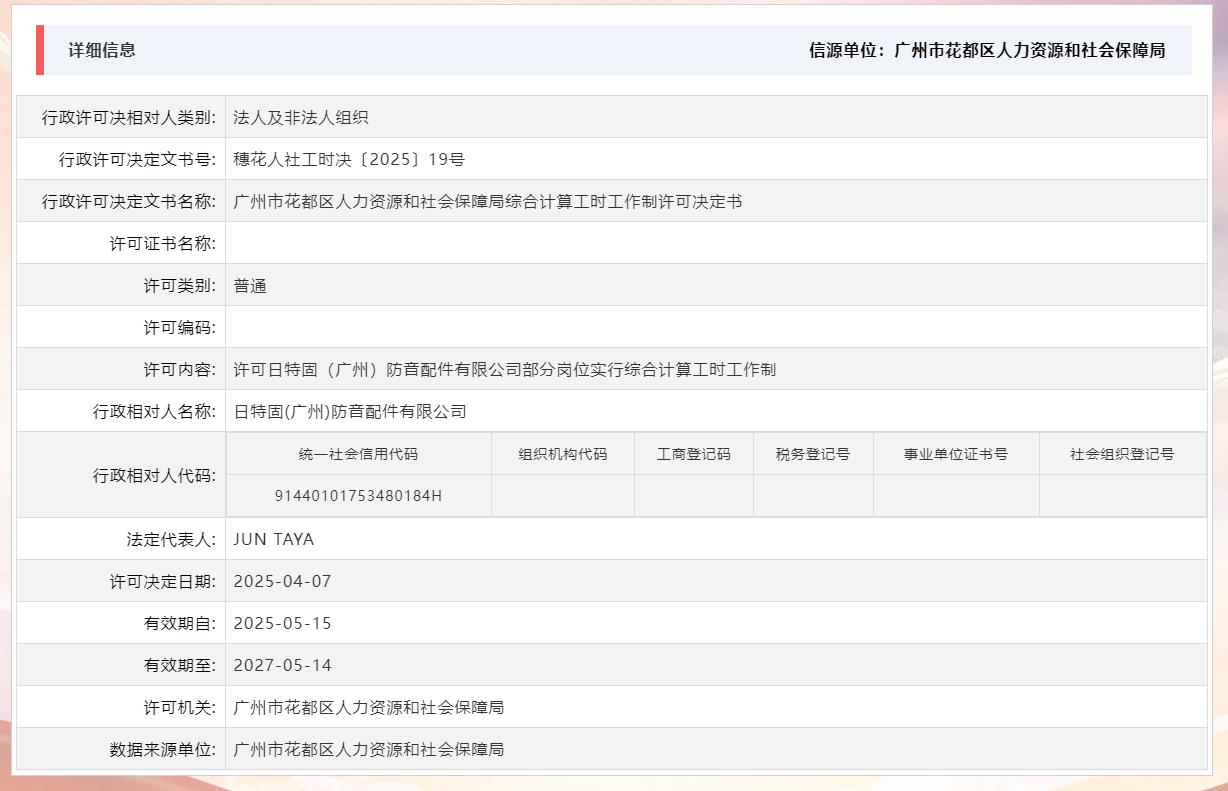The height and width of the screenshot is (791, 1228).
Task: Select the credit code 91440101753480184H
Action: (358, 495)
